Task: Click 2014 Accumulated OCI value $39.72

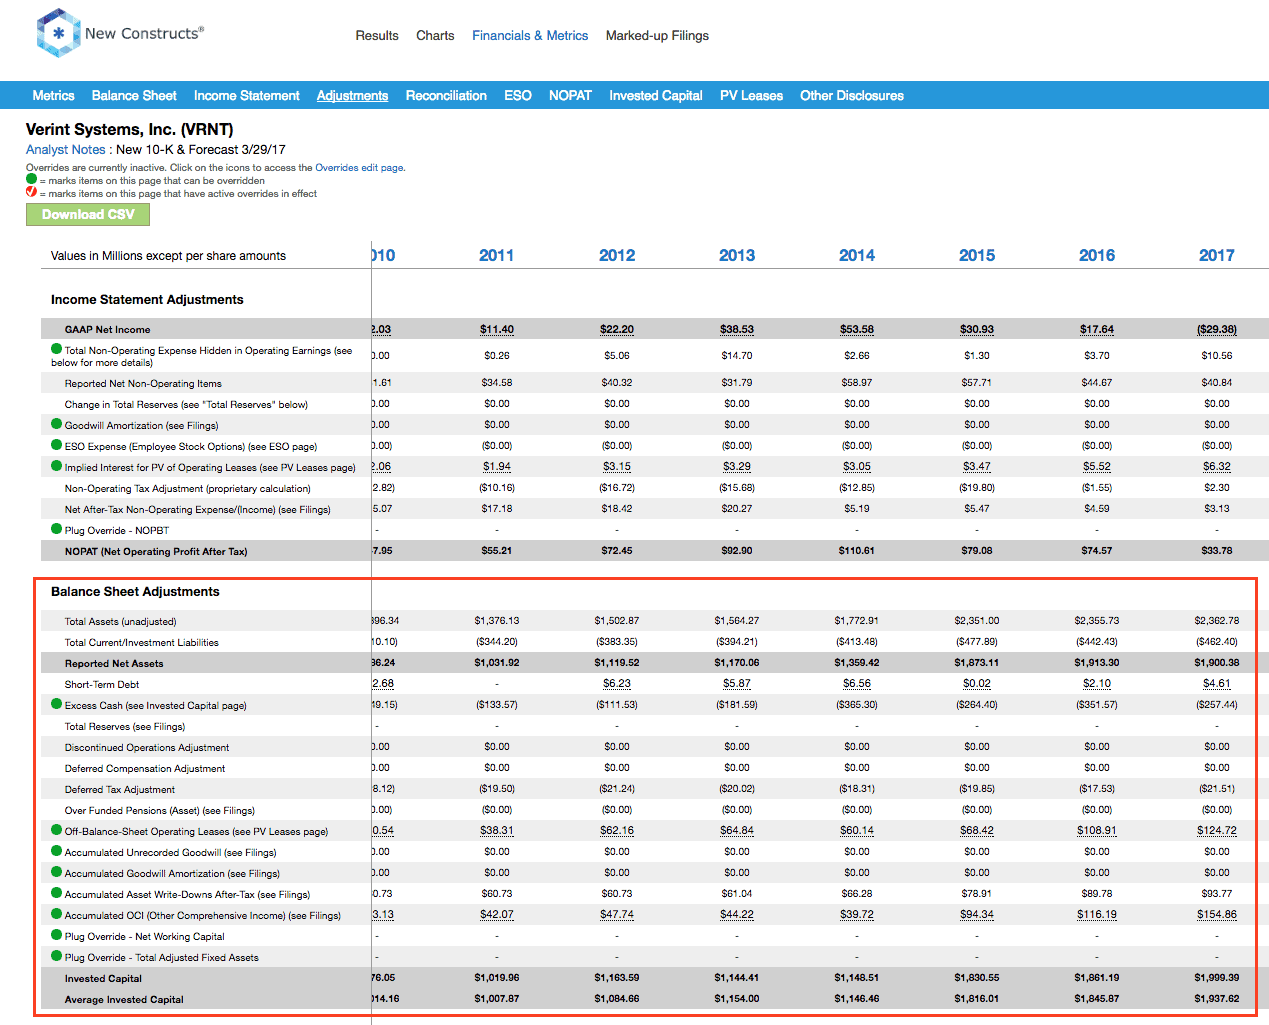Action: tap(857, 914)
